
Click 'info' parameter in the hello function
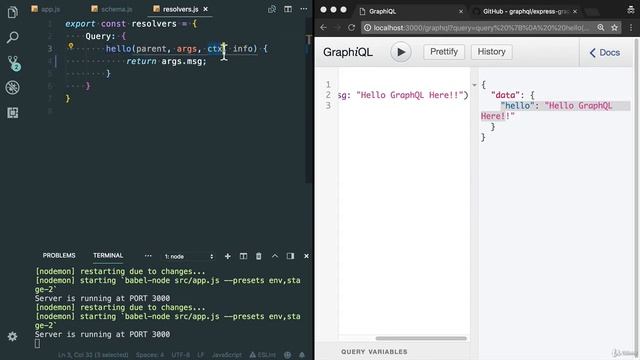click(x=243, y=49)
